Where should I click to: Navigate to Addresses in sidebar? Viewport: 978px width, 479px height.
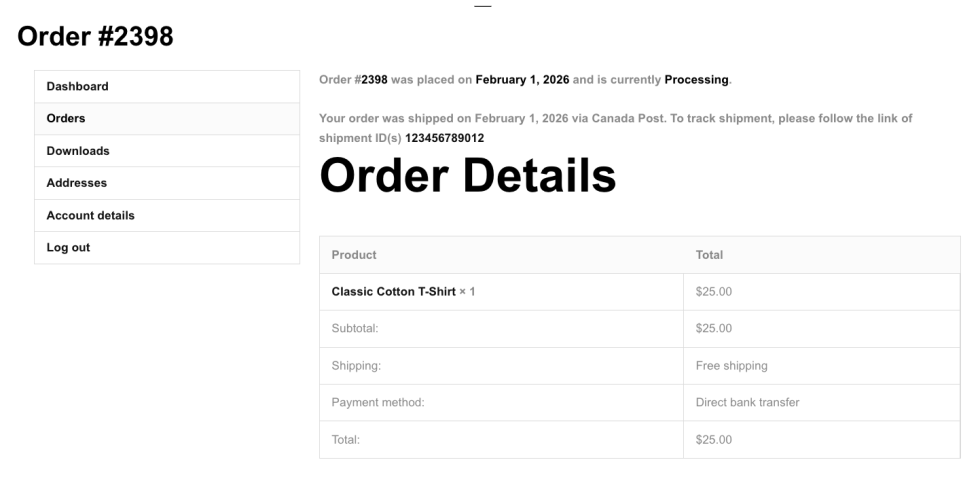coord(77,183)
